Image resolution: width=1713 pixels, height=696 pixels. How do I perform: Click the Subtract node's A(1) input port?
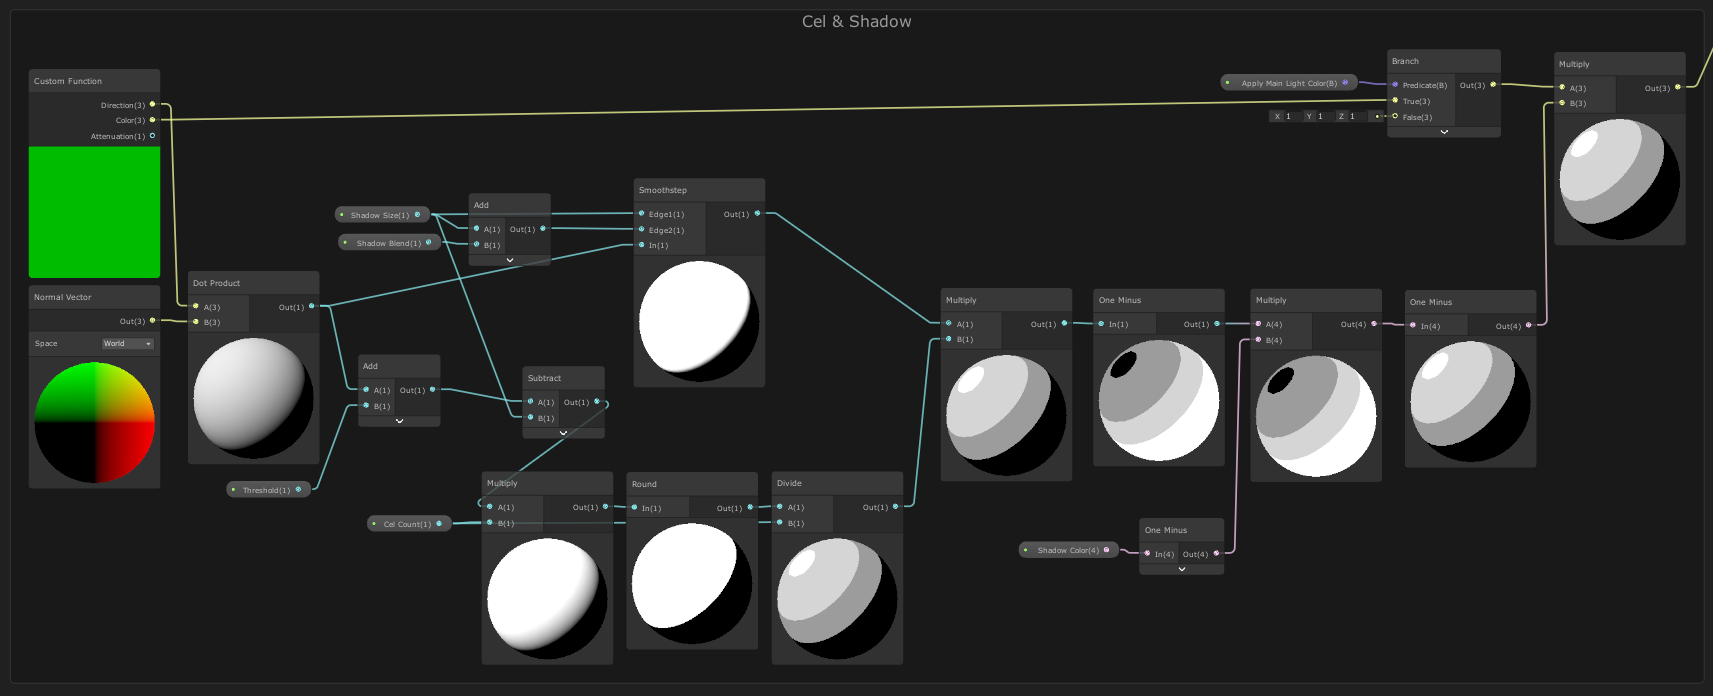click(x=530, y=402)
